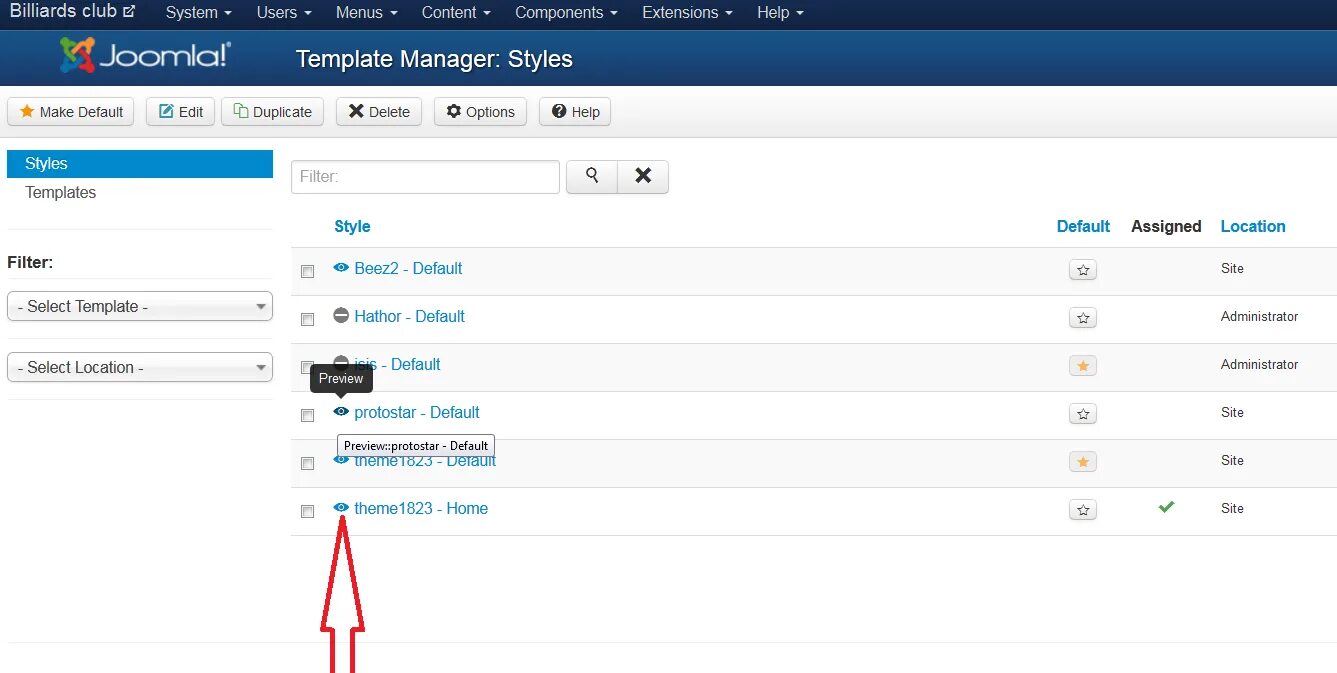Click the green Assigned checkmark

1166,508
